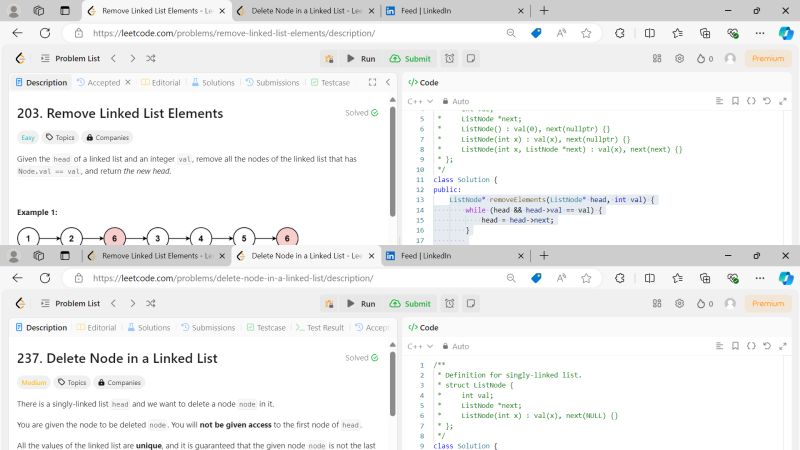800x450 pixels.
Task: Open notes icon in bottom window toolbar
Action: click(471, 304)
